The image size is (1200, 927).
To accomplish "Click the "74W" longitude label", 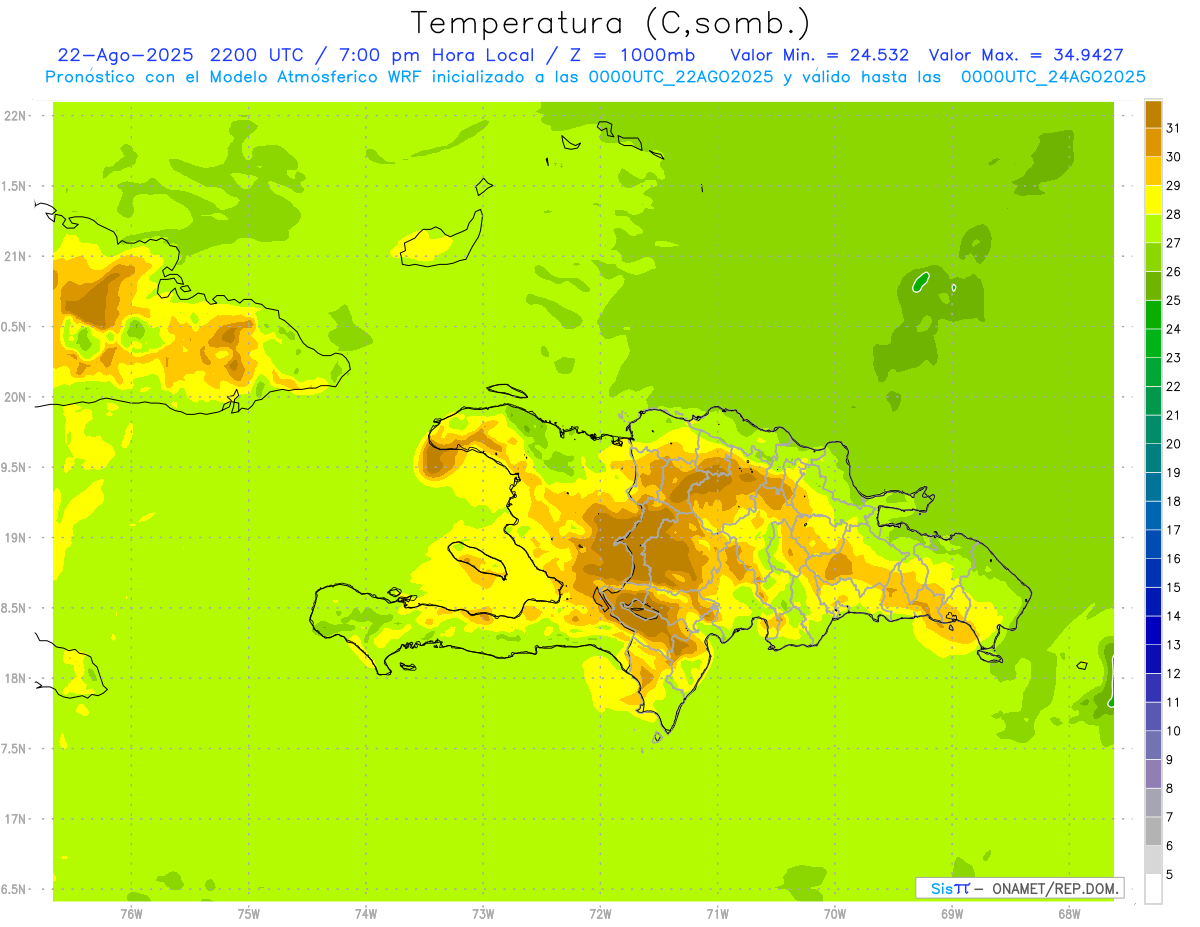I will (366, 914).
